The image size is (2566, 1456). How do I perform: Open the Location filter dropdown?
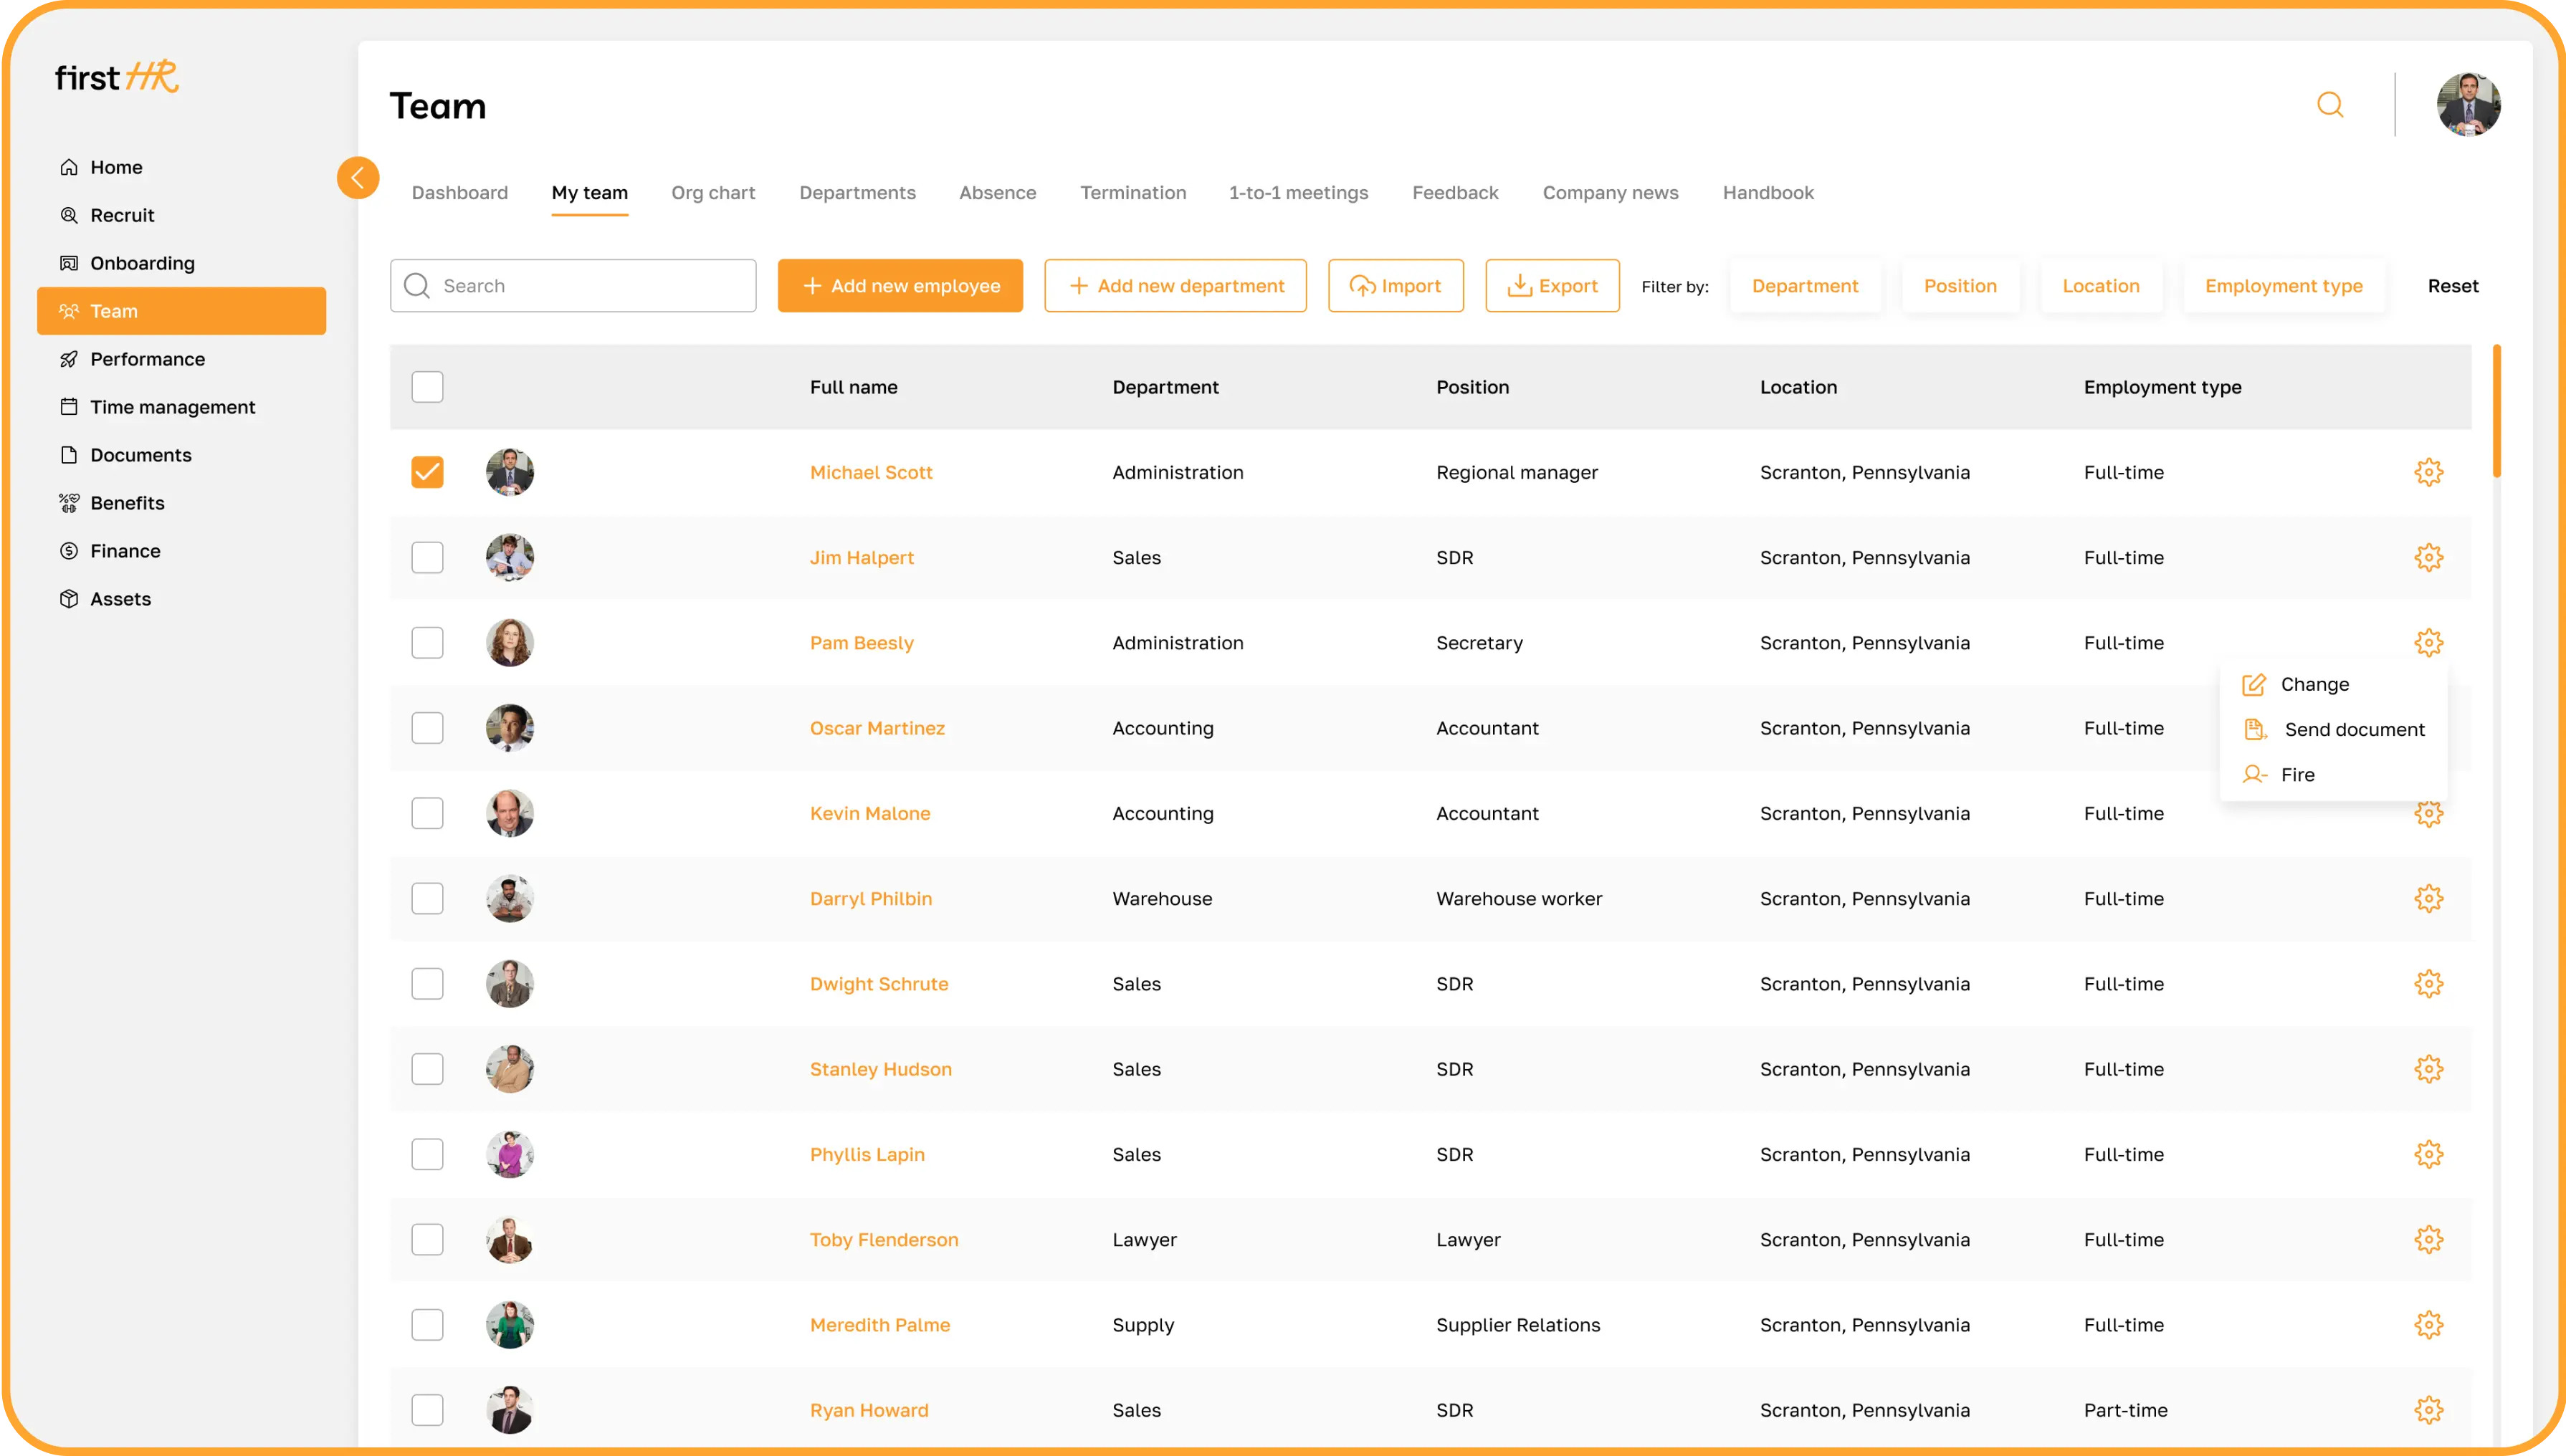coord(2101,286)
